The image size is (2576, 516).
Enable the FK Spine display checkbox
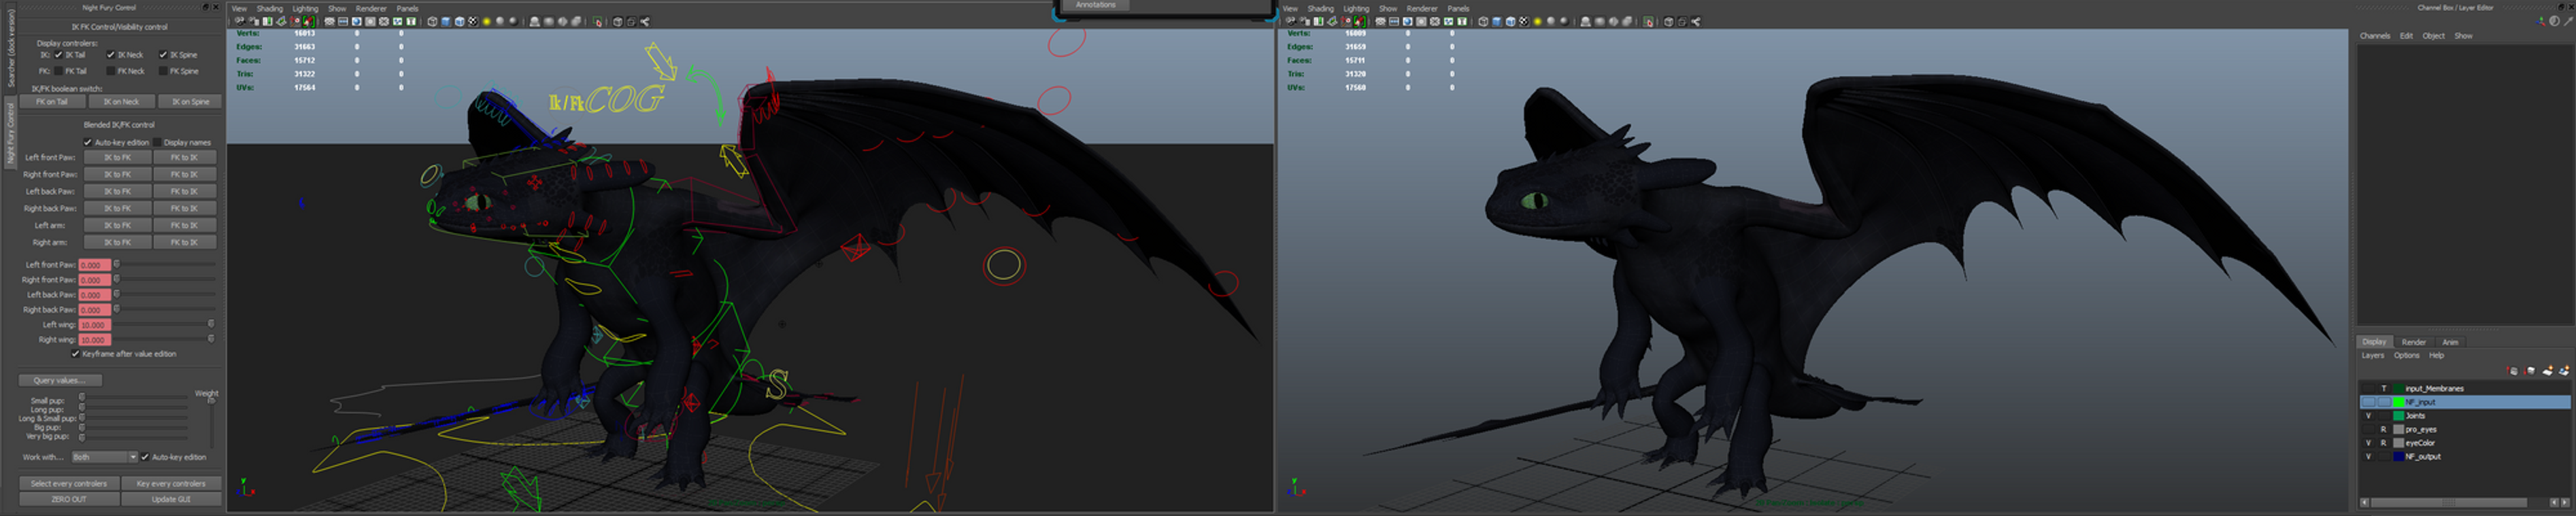tap(163, 71)
